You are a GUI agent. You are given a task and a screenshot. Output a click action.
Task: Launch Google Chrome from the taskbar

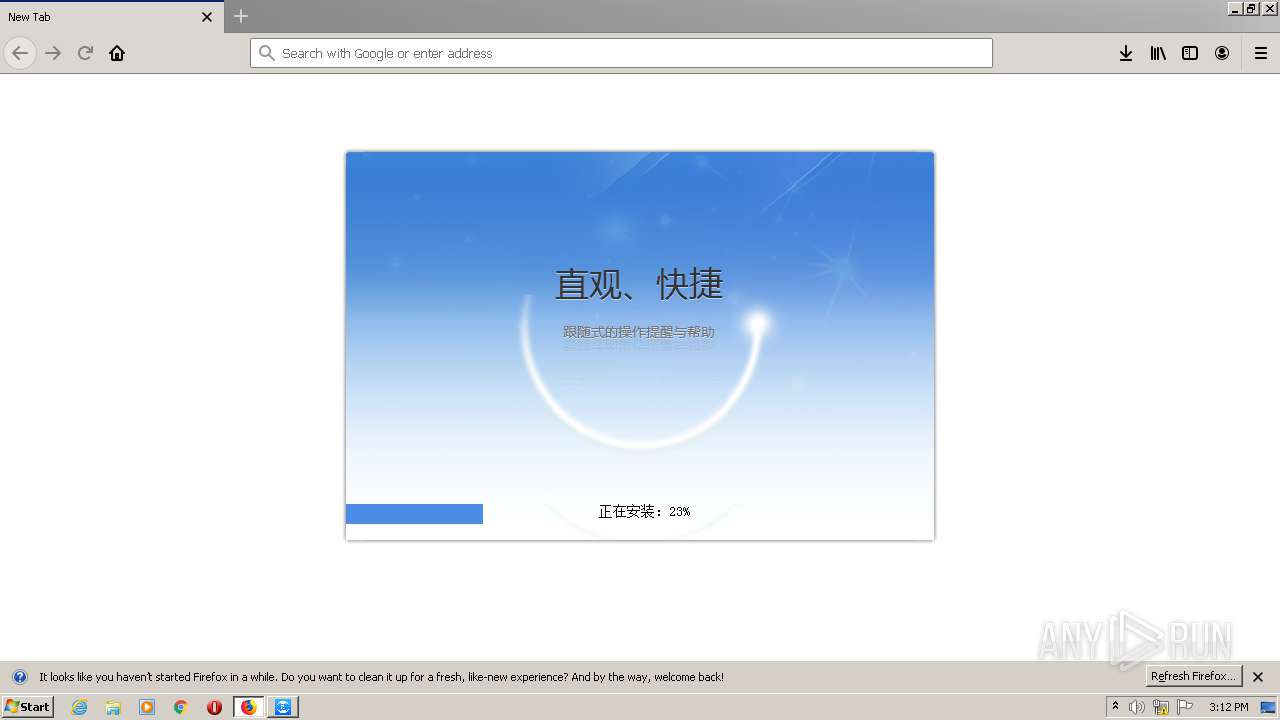(x=181, y=707)
